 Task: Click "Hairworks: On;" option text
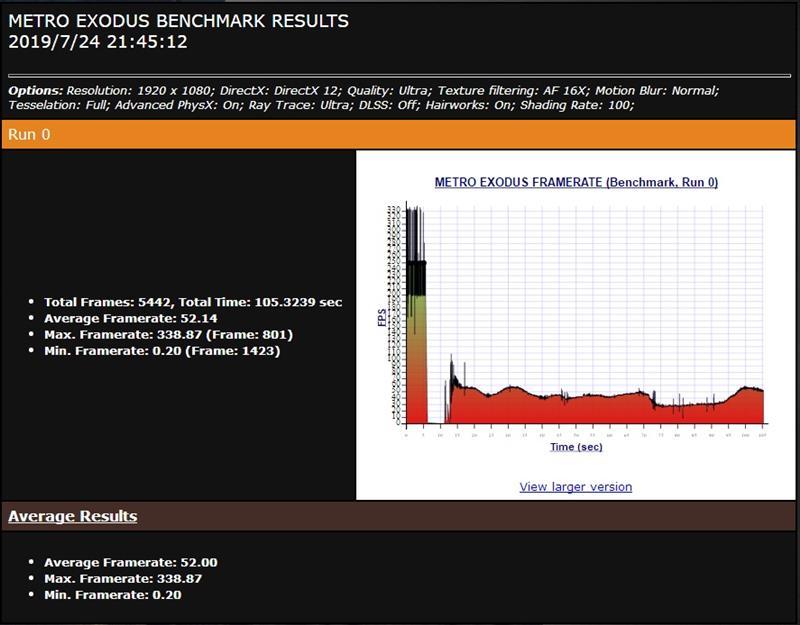(x=471, y=105)
